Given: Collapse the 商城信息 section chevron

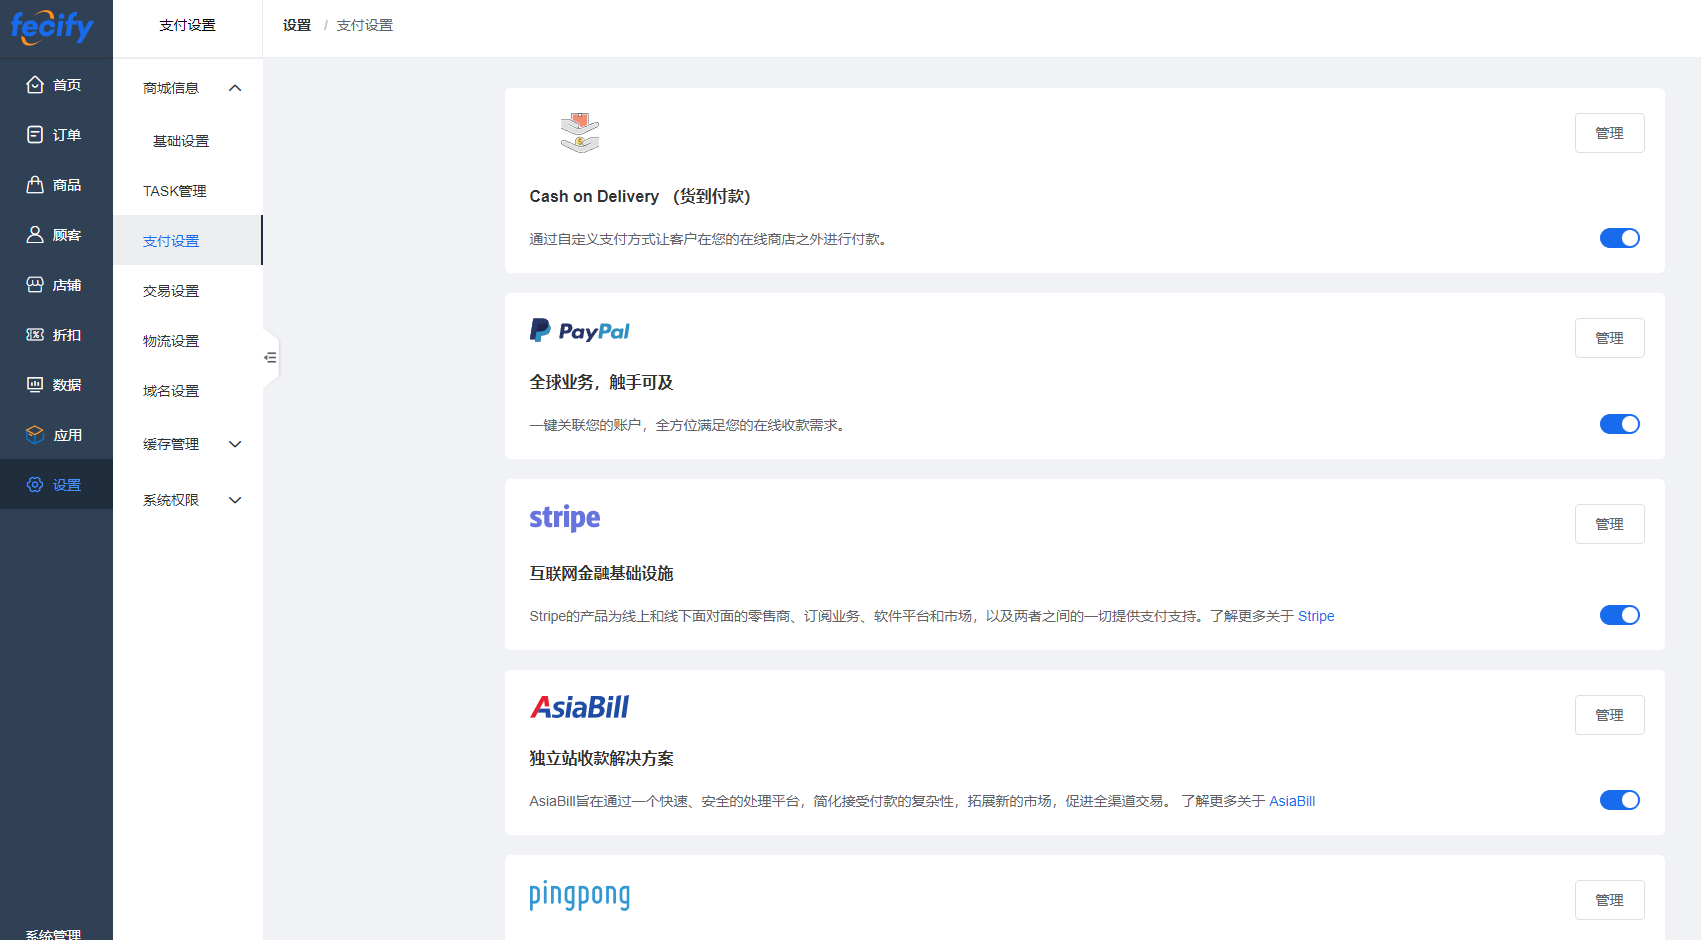Looking at the screenshot, I should [x=235, y=88].
